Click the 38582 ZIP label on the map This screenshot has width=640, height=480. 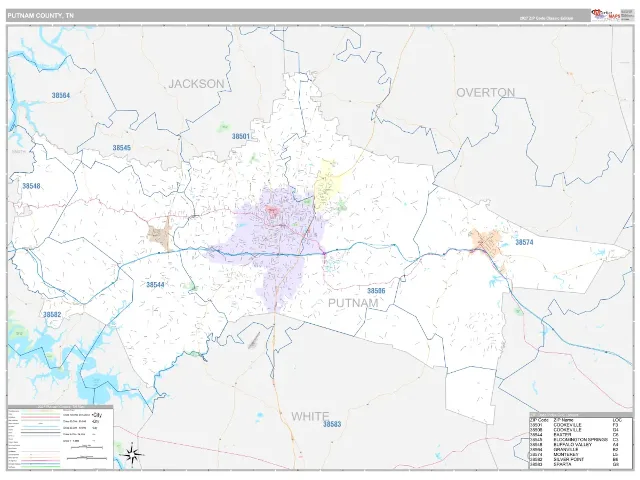(x=52, y=314)
